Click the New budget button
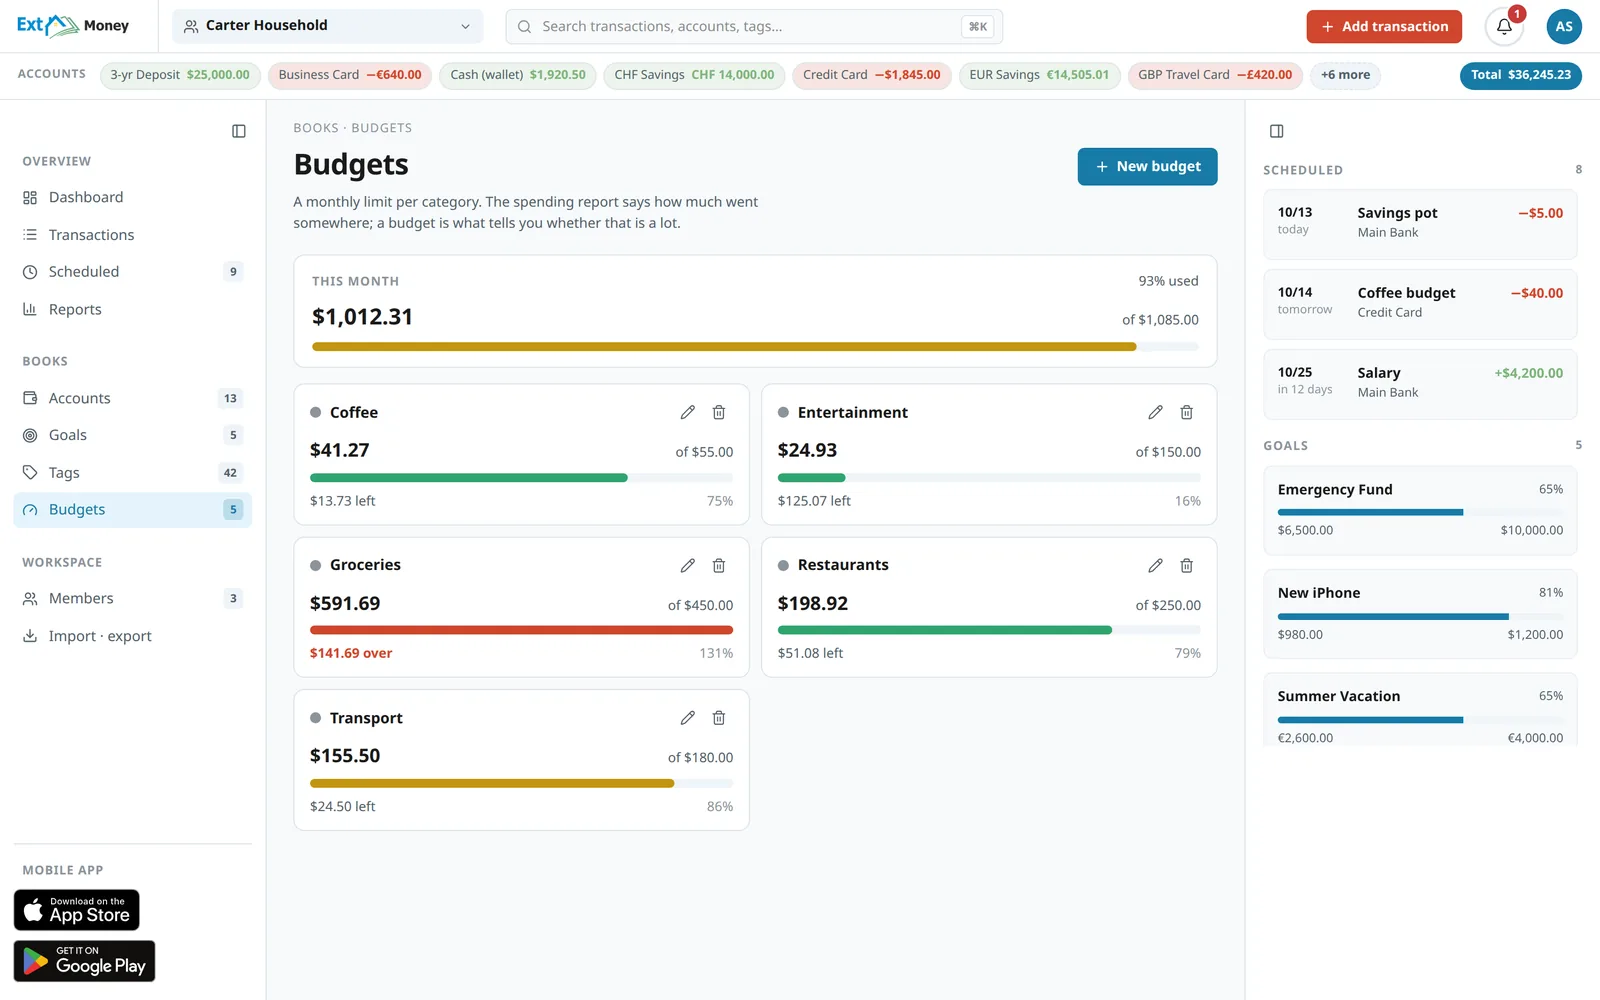The image size is (1600, 1000). pos(1147,167)
